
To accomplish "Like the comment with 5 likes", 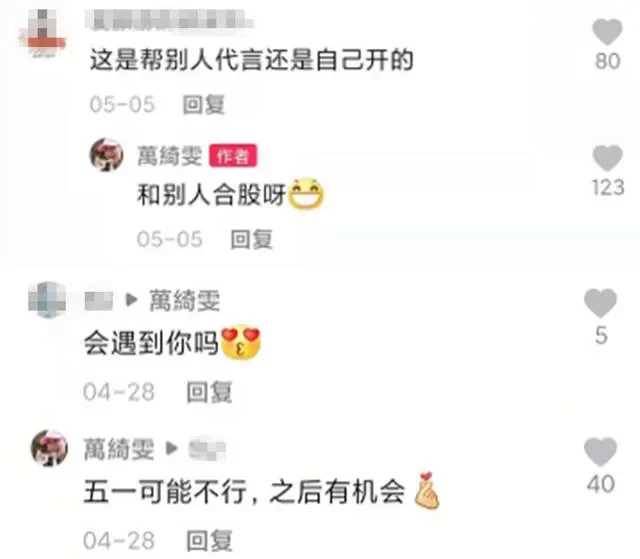I will [600, 303].
